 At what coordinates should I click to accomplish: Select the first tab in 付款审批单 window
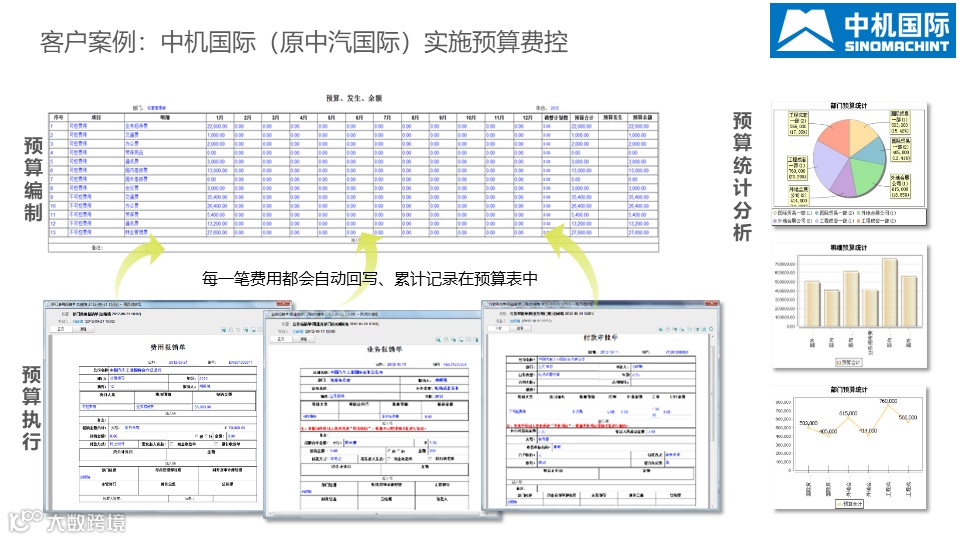(x=498, y=328)
